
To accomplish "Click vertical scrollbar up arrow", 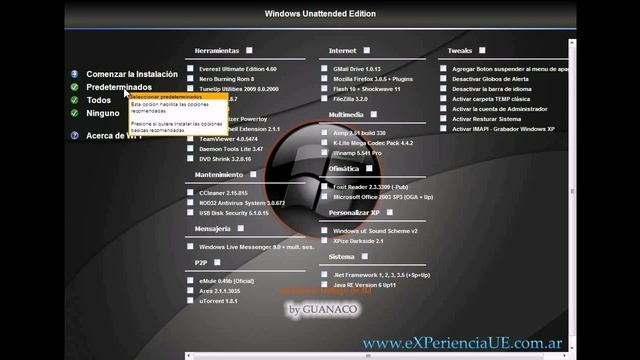I will point(572,42).
